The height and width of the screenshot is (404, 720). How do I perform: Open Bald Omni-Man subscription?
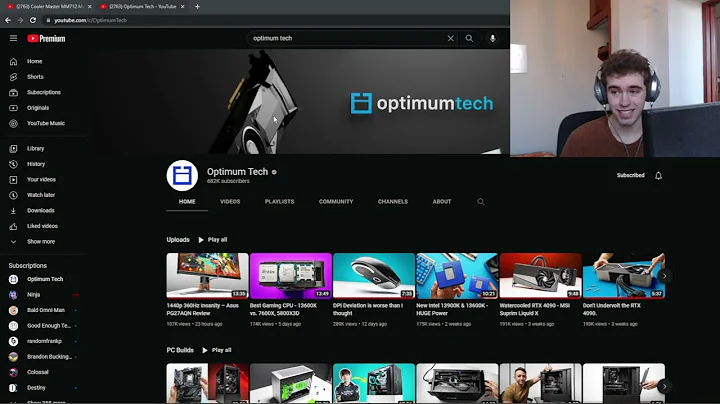point(44,310)
